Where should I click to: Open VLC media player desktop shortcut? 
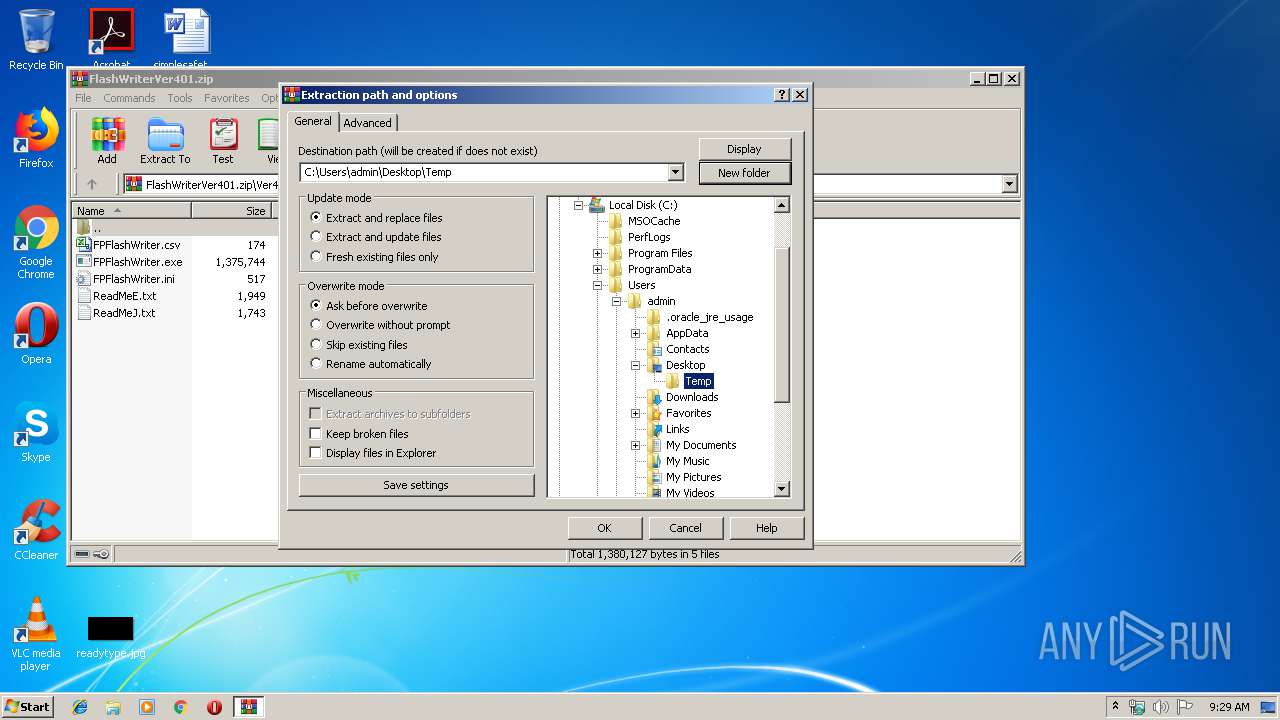click(36, 635)
